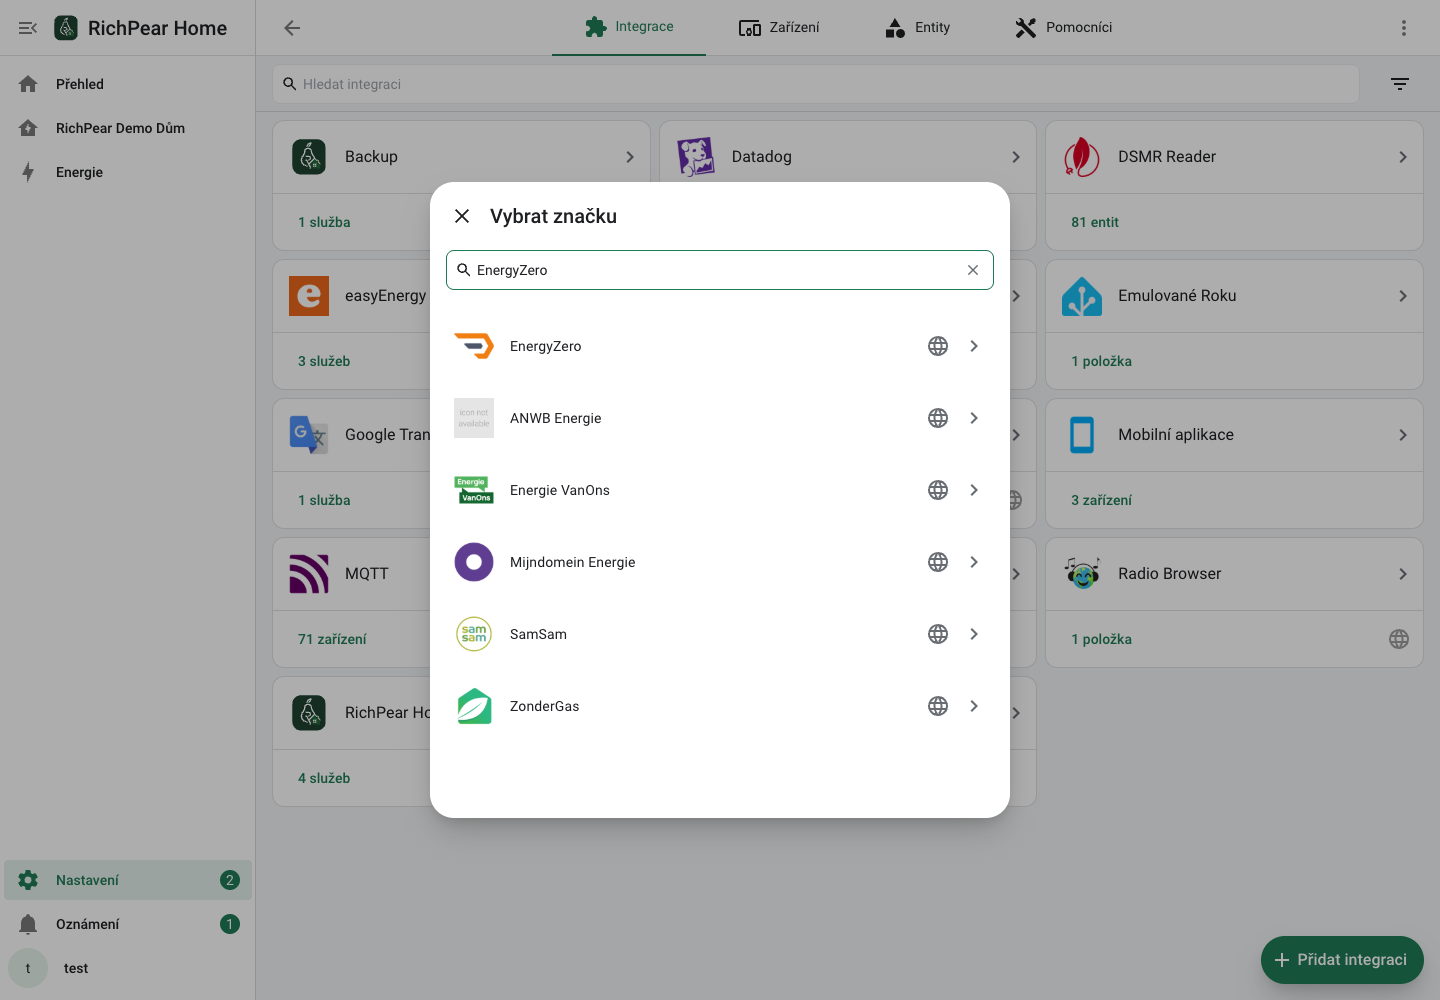Screen dimensions: 1440x1000
Task: Open Nastavení in the sidebar
Action: pos(128,880)
